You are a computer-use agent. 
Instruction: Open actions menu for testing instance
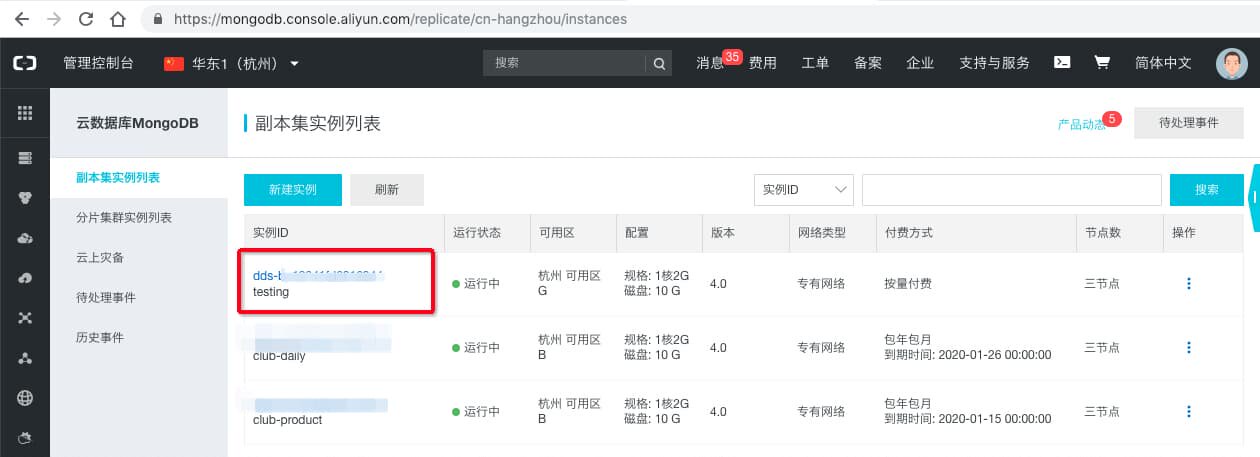1189,284
